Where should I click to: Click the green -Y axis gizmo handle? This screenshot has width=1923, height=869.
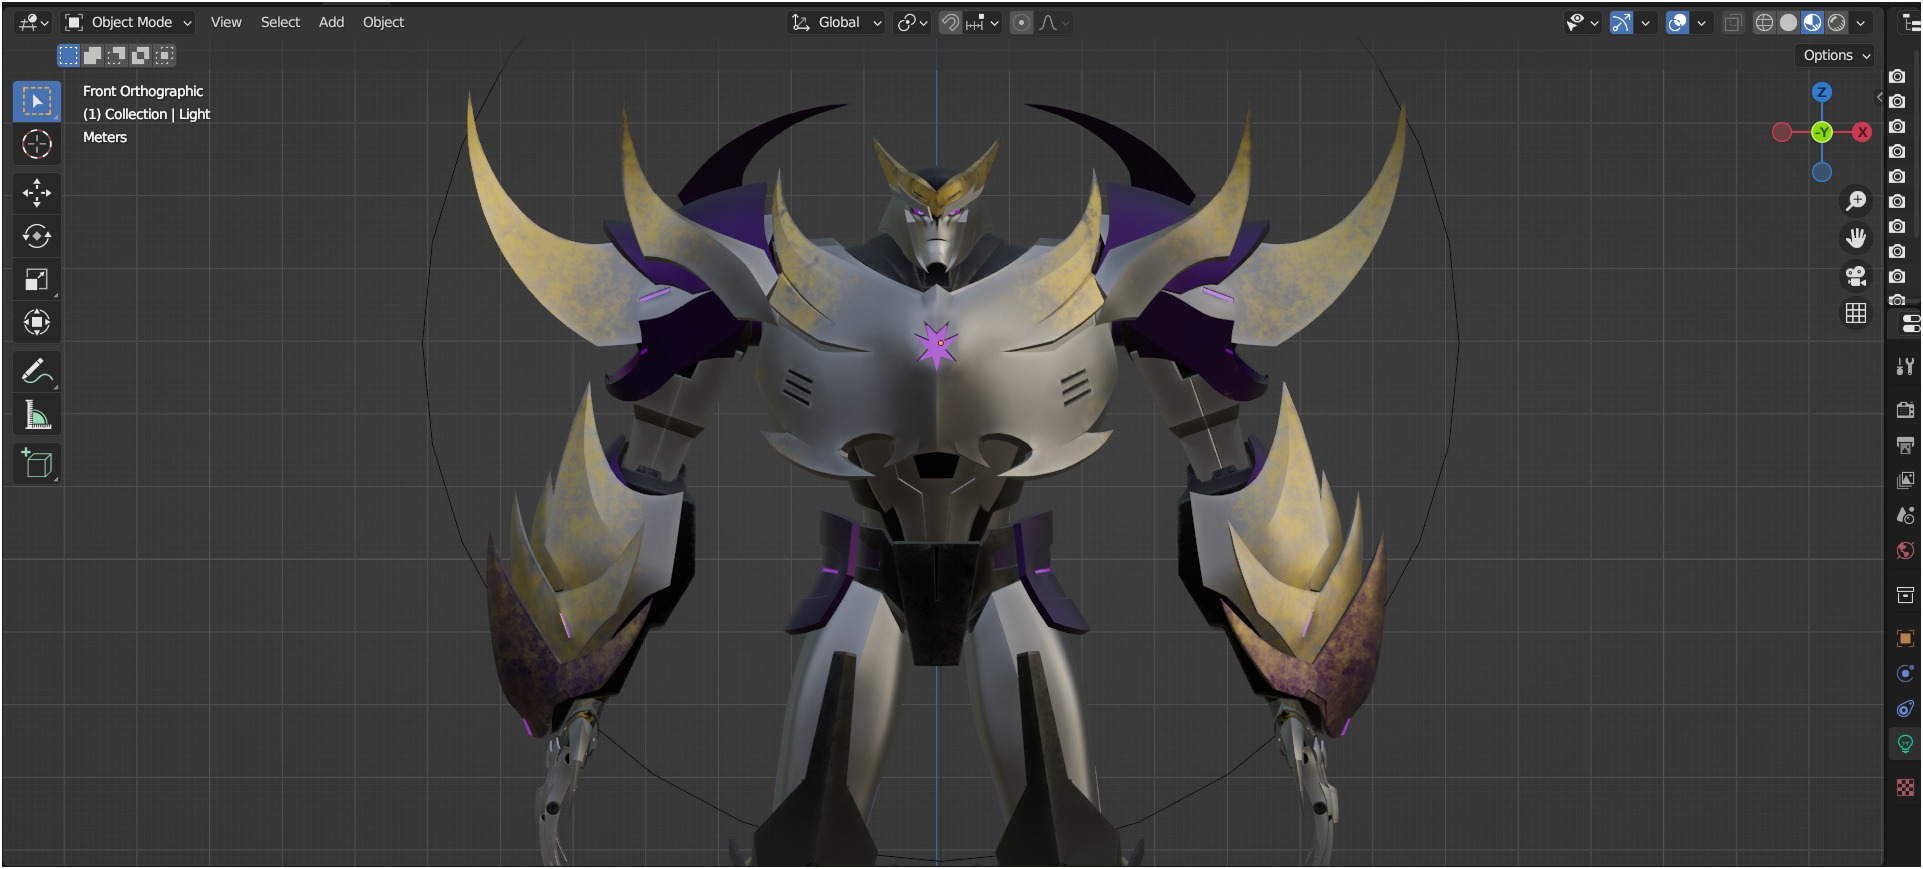coord(1822,132)
